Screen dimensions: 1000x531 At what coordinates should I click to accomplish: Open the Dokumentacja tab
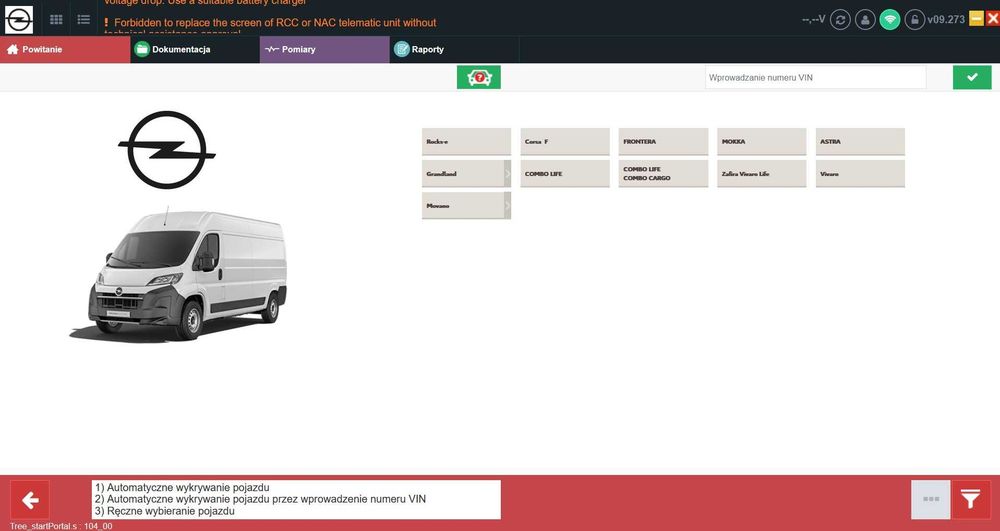195,49
